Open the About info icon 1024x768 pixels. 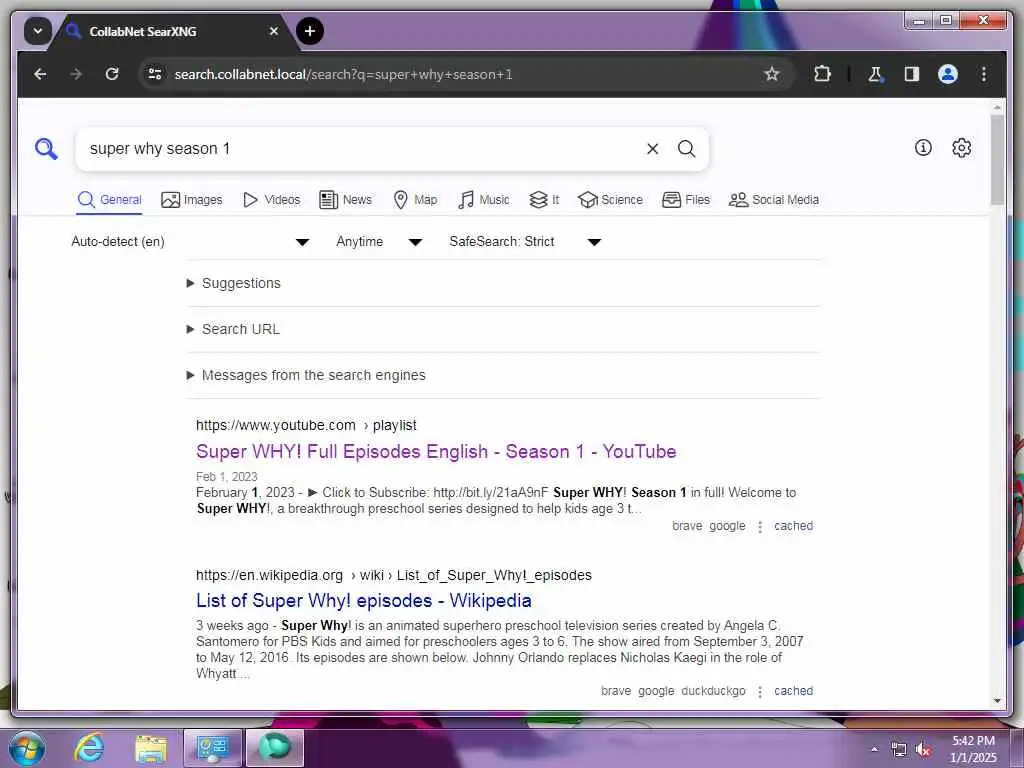coord(923,148)
